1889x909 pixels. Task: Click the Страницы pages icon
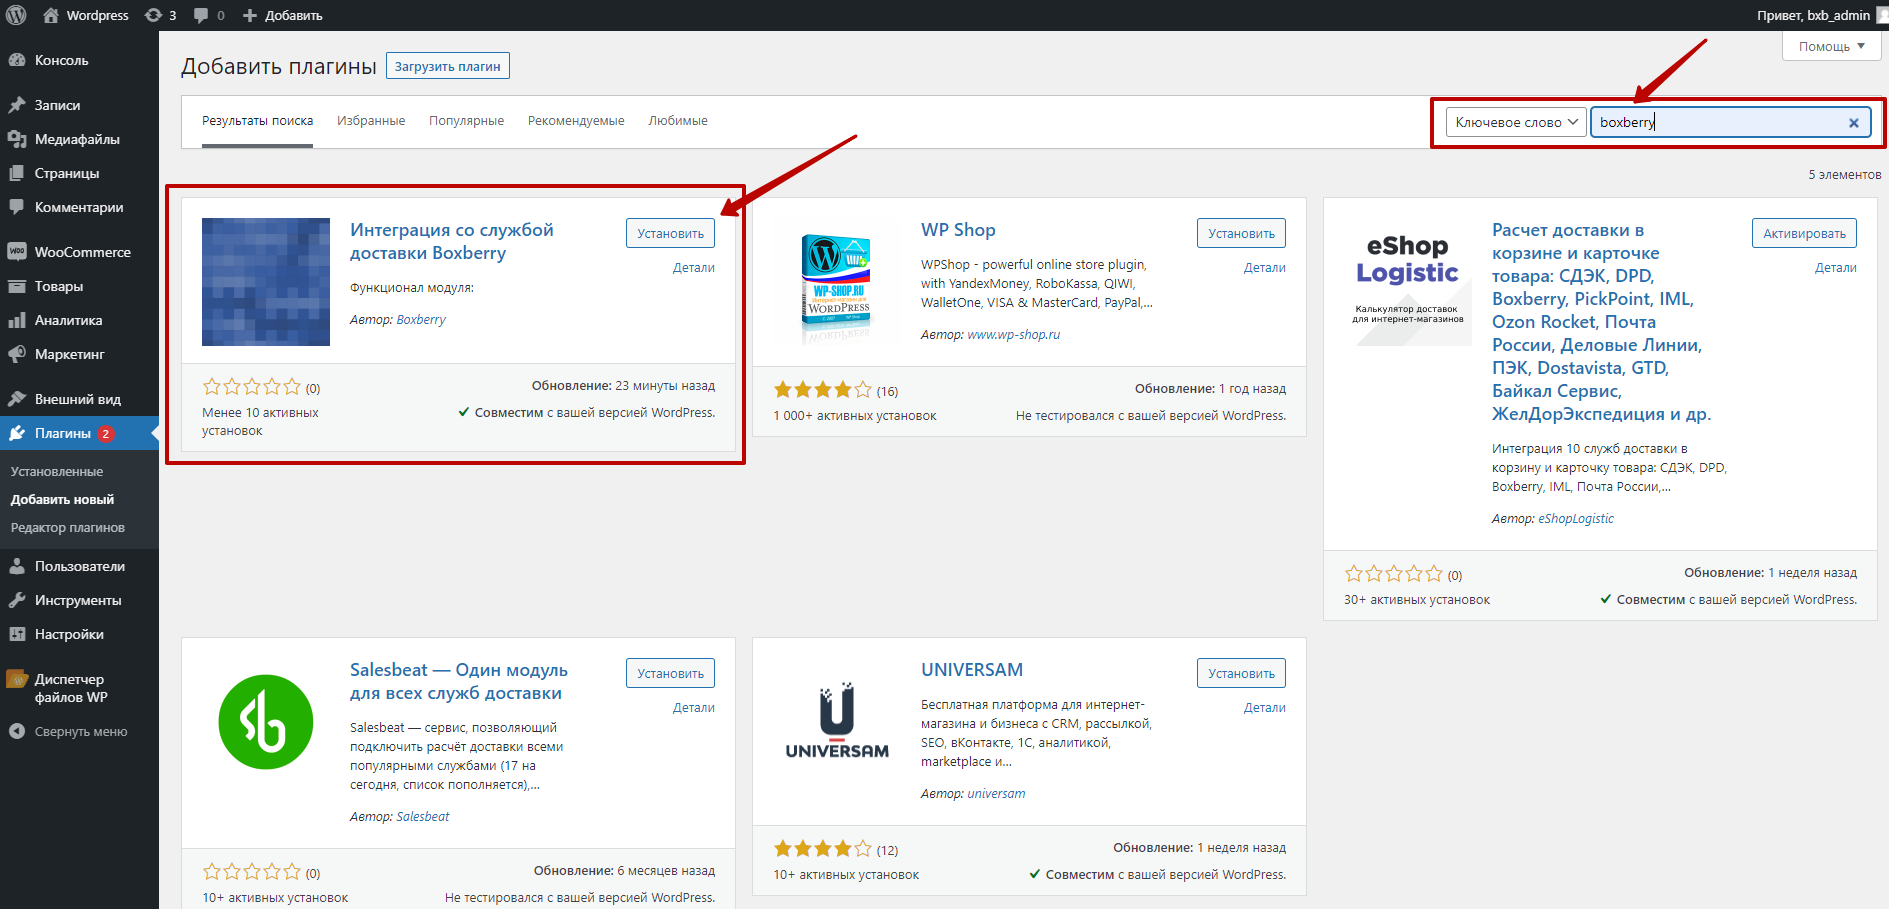pyautogui.click(x=17, y=173)
